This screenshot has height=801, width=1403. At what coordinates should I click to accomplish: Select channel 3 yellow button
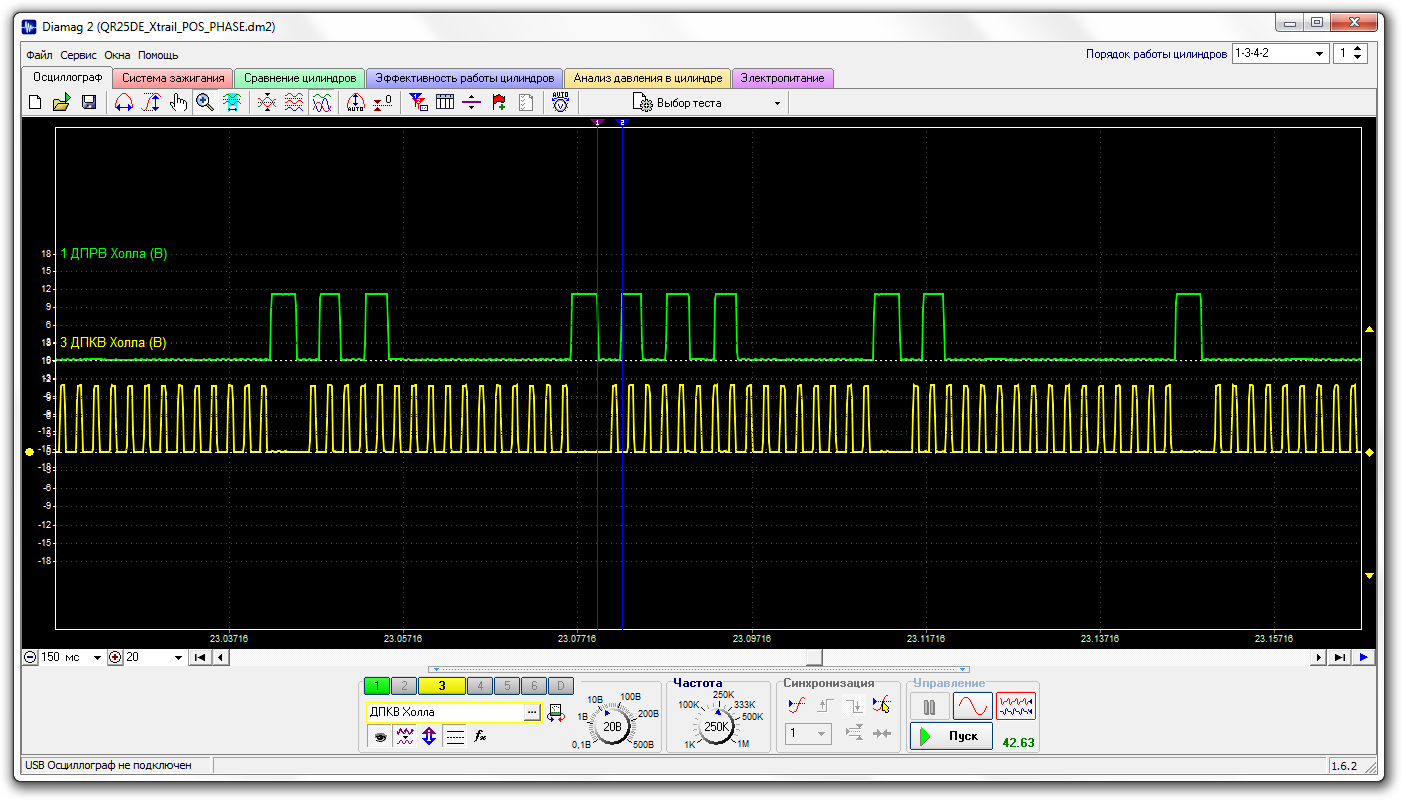pyautogui.click(x=441, y=686)
